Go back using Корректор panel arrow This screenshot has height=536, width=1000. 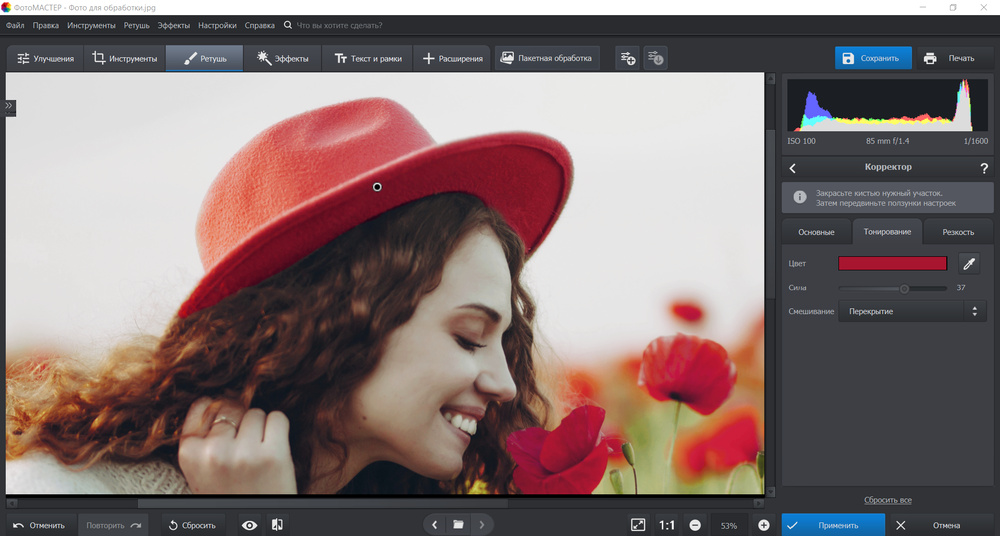(x=793, y=168)
